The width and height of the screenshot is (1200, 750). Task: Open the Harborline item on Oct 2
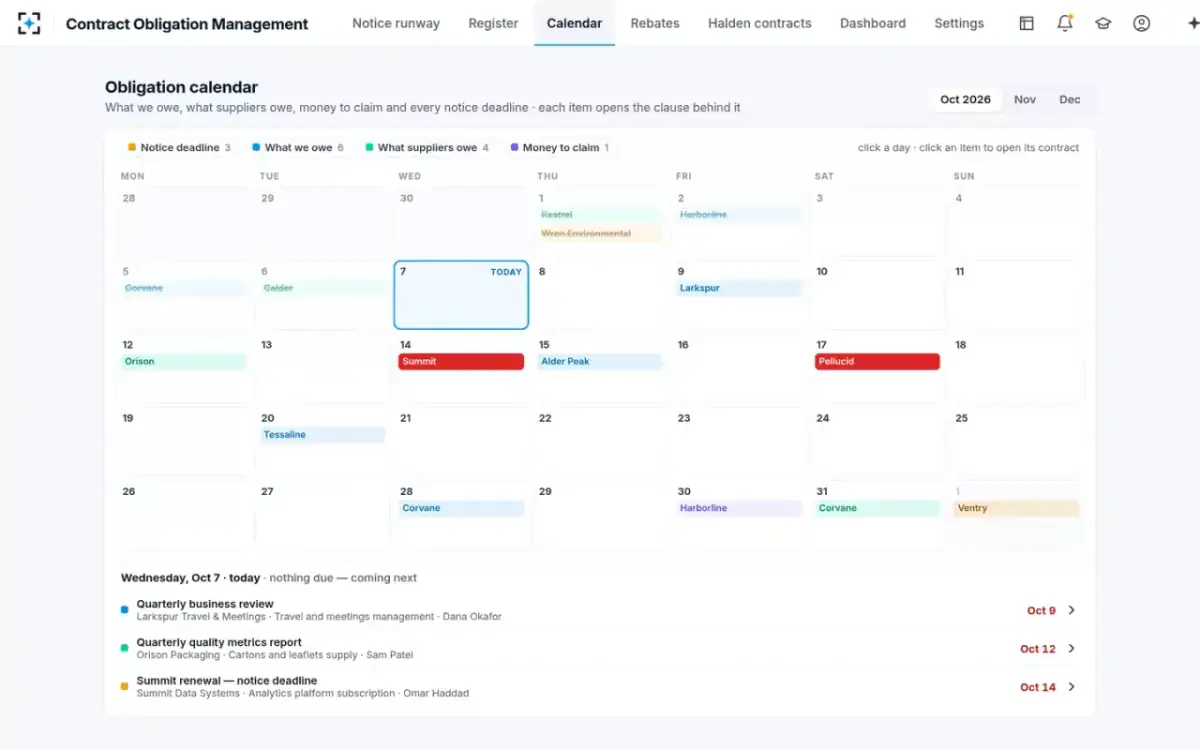click(739, 215)
